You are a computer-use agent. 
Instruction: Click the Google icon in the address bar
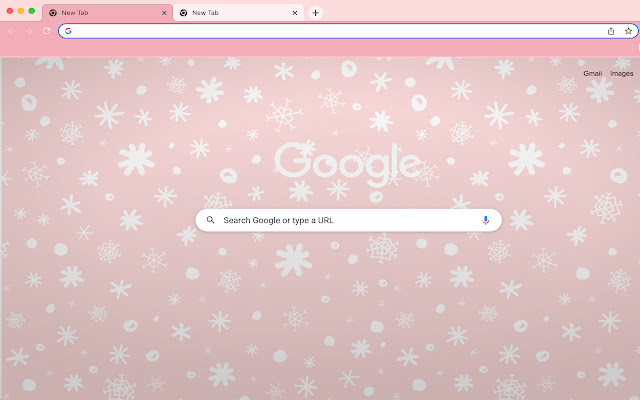[x=68, y=31]
